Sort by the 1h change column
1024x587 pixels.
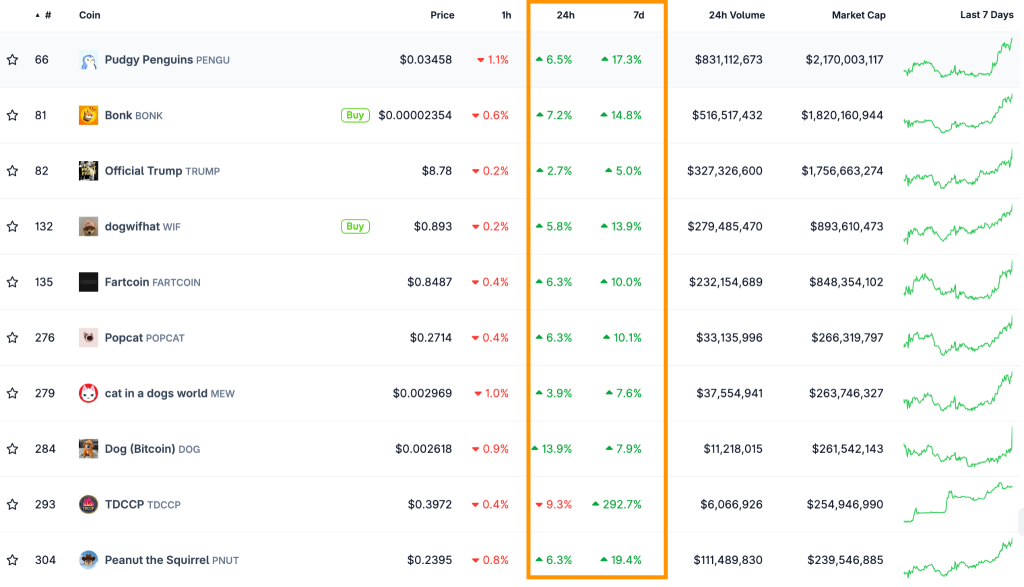click(506, 15)
